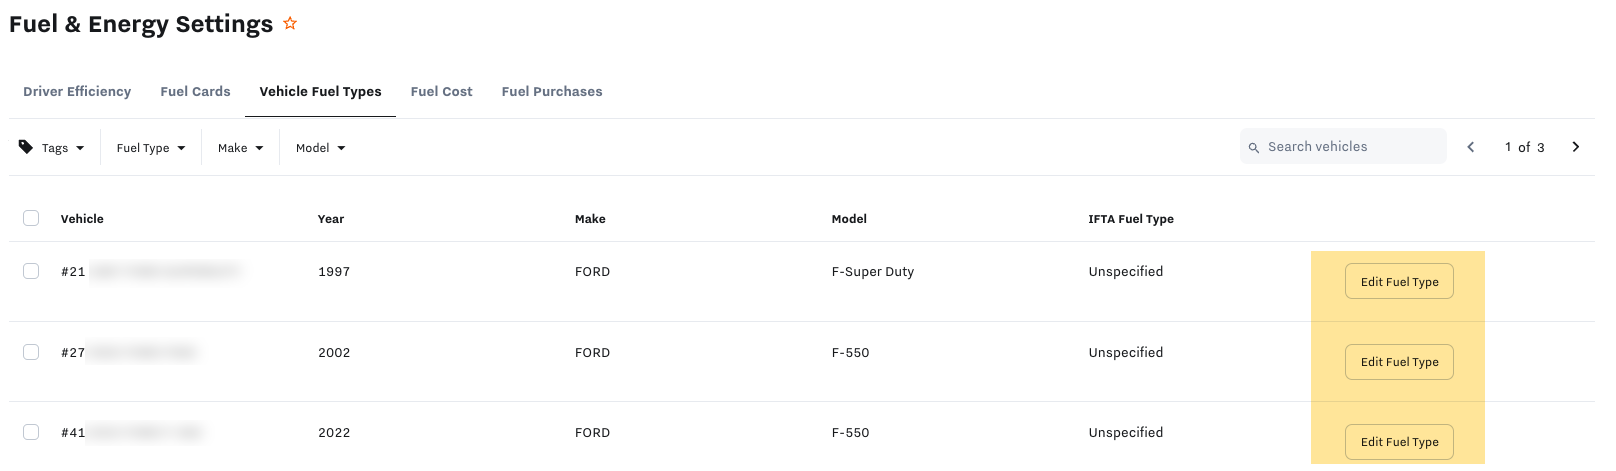
Task: Open the Make filter dropdown
Action: (240, 148)
